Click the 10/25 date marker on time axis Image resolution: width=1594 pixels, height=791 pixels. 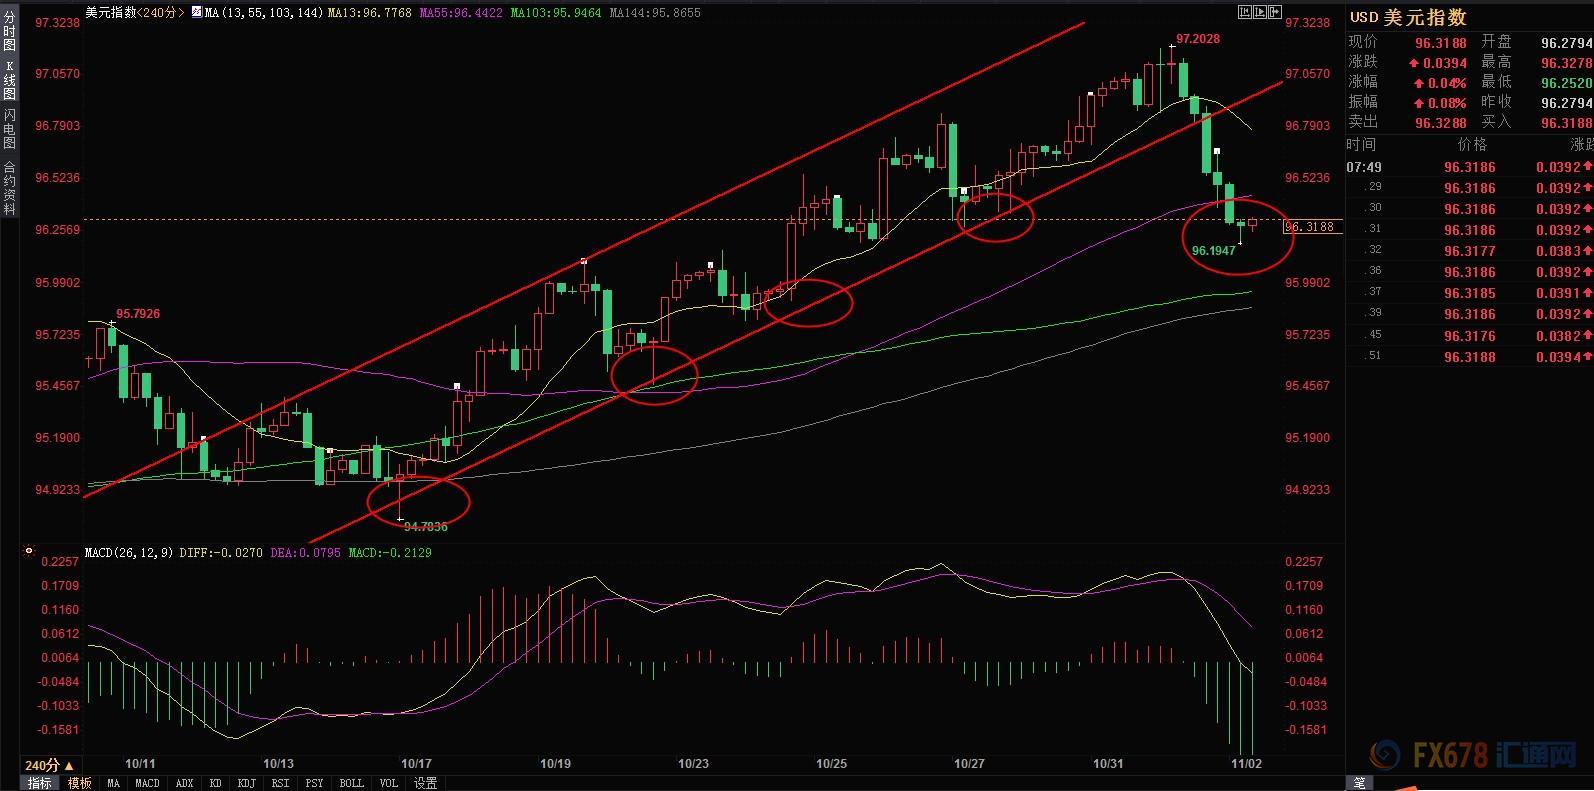(x=831, y=764)
